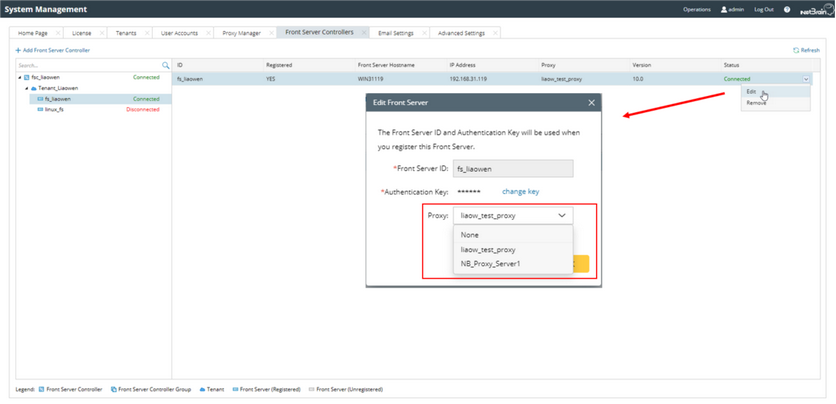
Task: Click the Refresh icon button
Action: click(797, 50)
